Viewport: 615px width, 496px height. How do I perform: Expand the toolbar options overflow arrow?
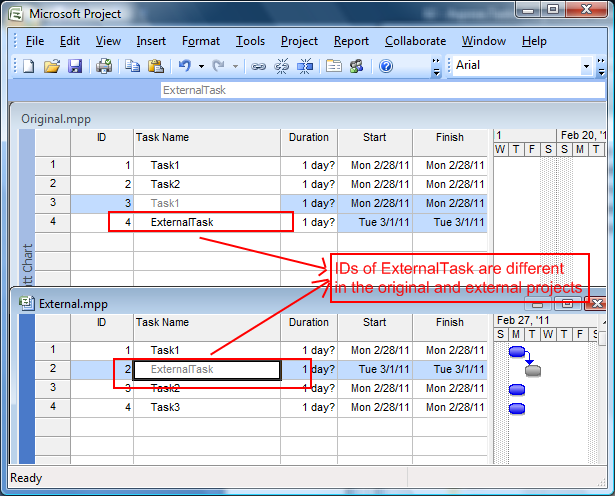436,66
